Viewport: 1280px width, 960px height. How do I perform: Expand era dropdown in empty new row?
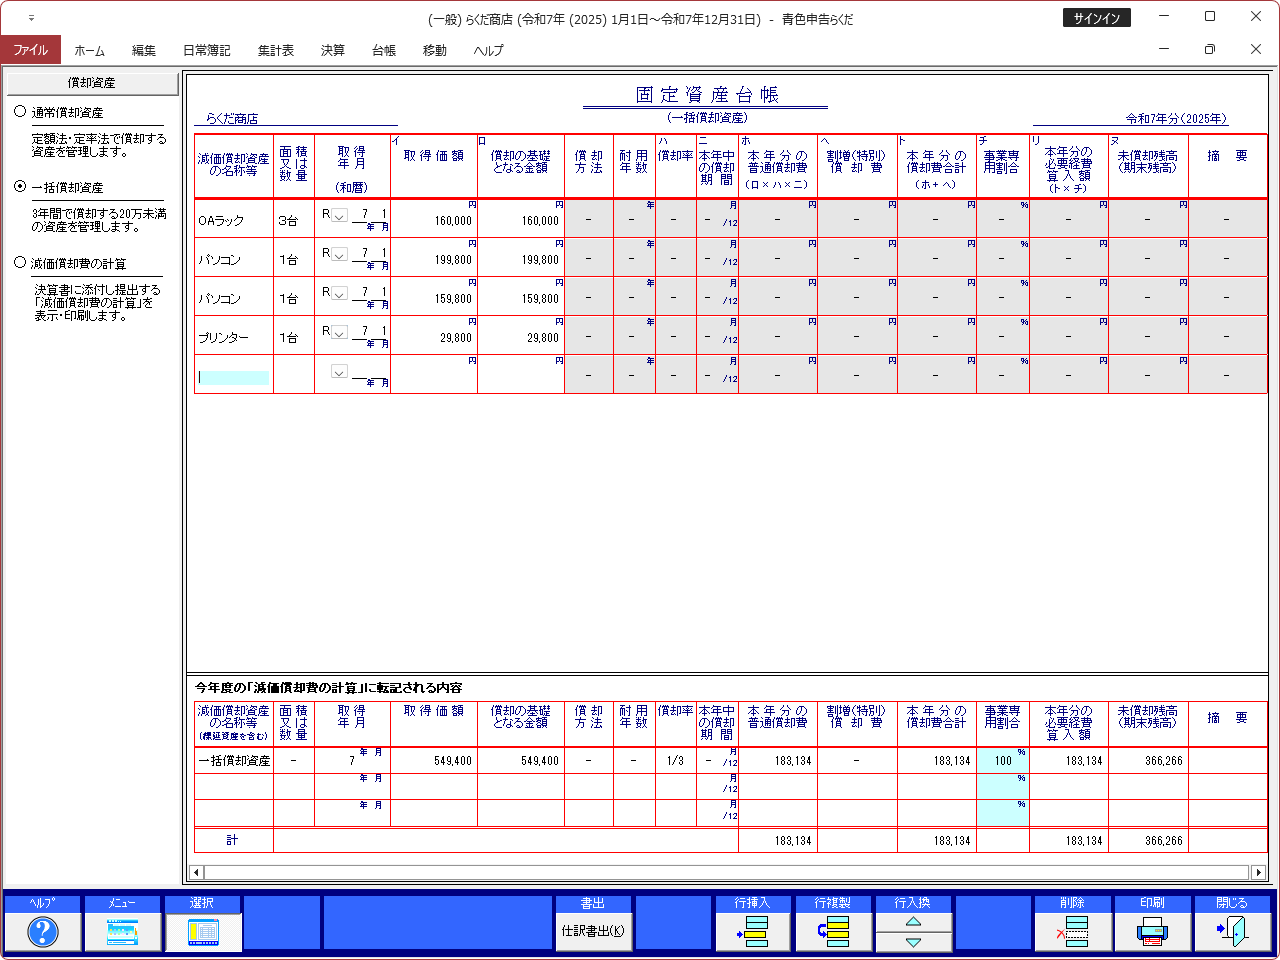point(339,372)
